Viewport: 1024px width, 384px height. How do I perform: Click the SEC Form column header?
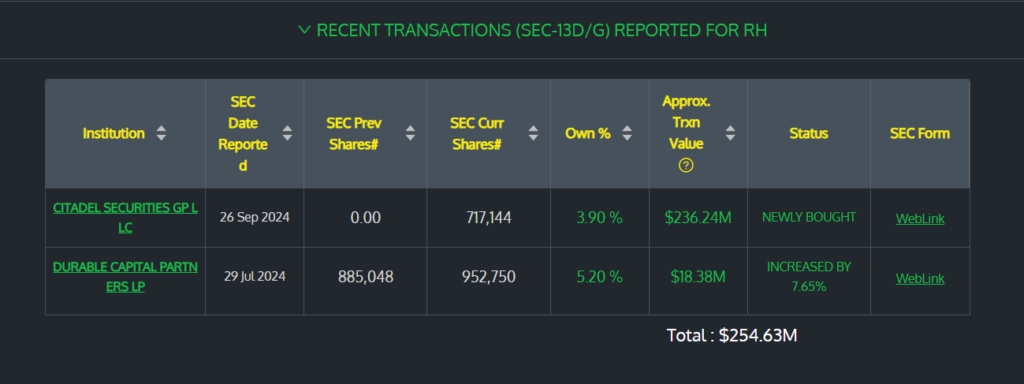(920, 134)
